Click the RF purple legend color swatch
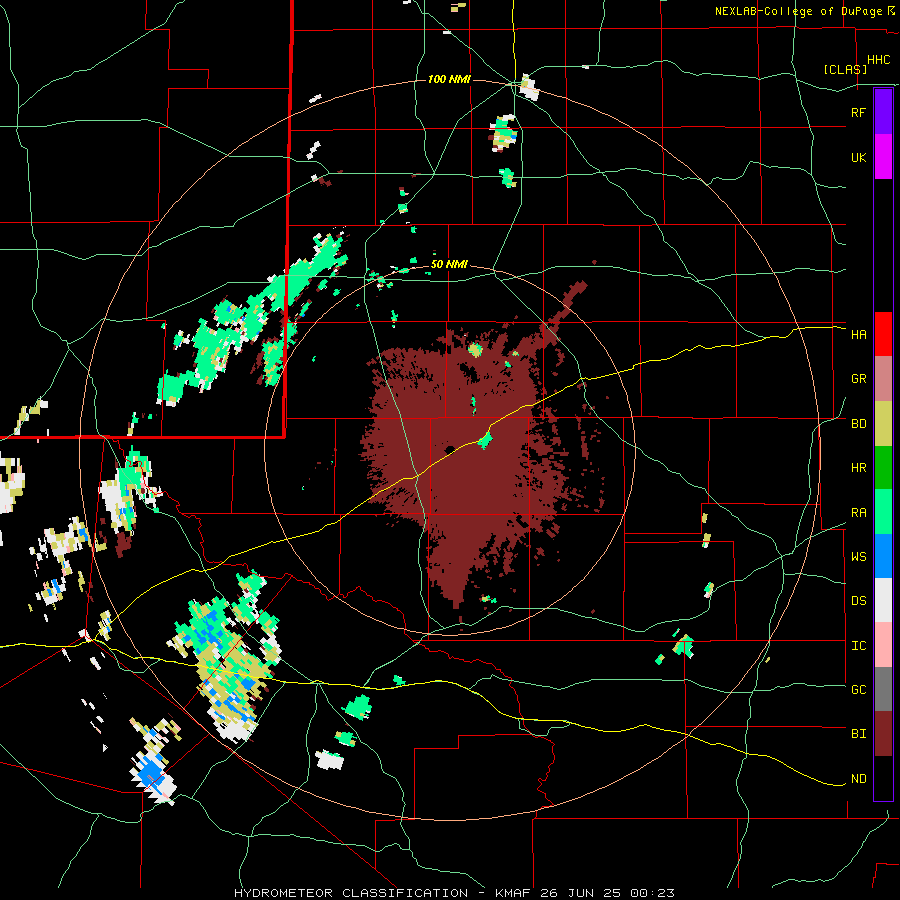This screenshot has height=900, width=900. coord(883,112)
